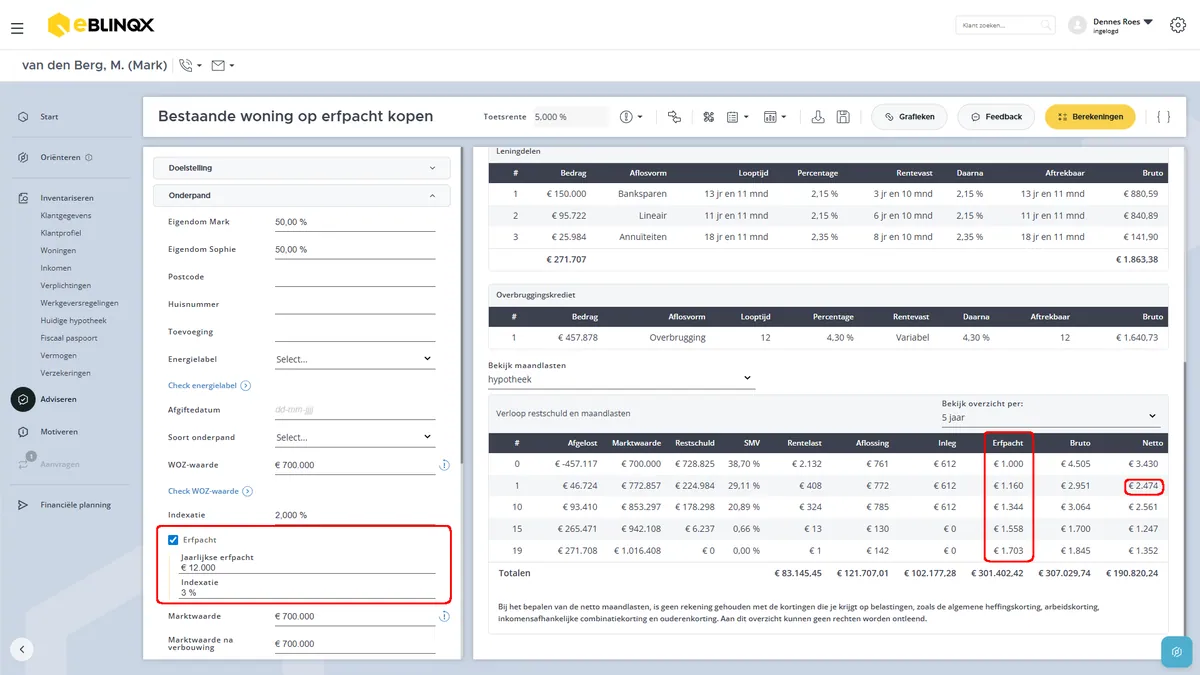Collapse the Onderpand section

pos(302,196)
